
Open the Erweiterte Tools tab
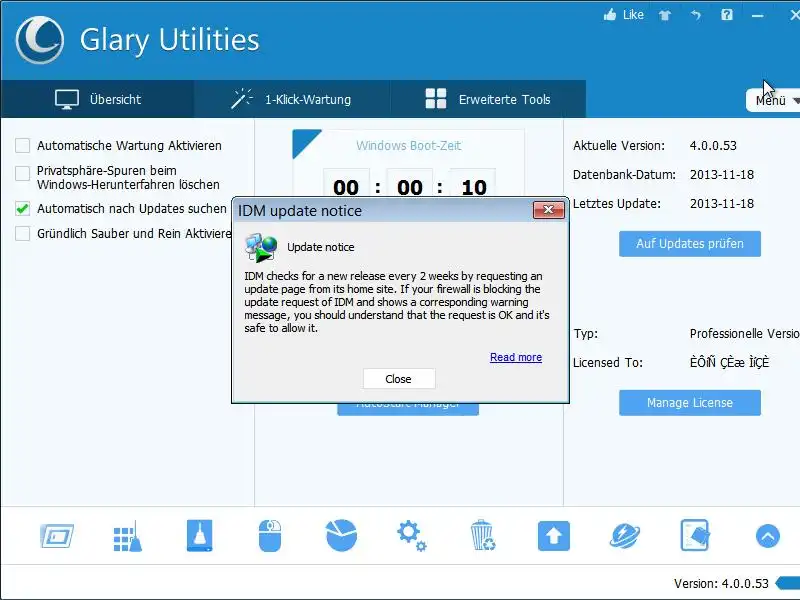pyautogui.click(x=488, y=99)
